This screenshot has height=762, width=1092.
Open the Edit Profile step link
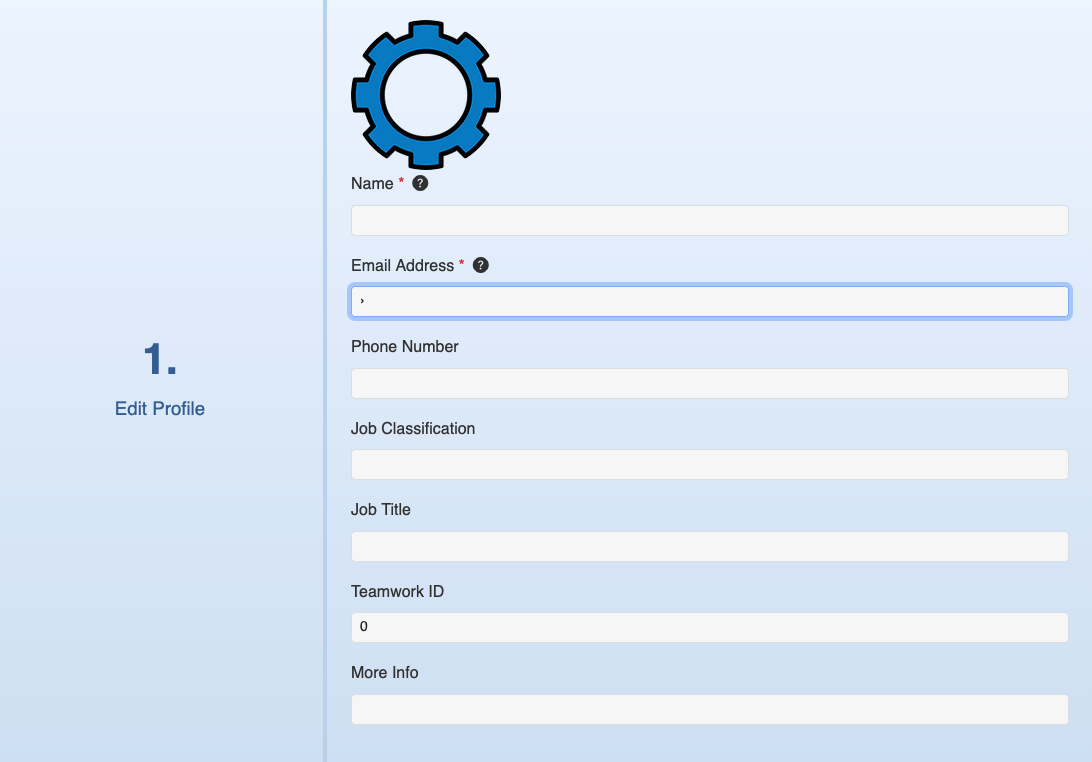coord(160,409)
